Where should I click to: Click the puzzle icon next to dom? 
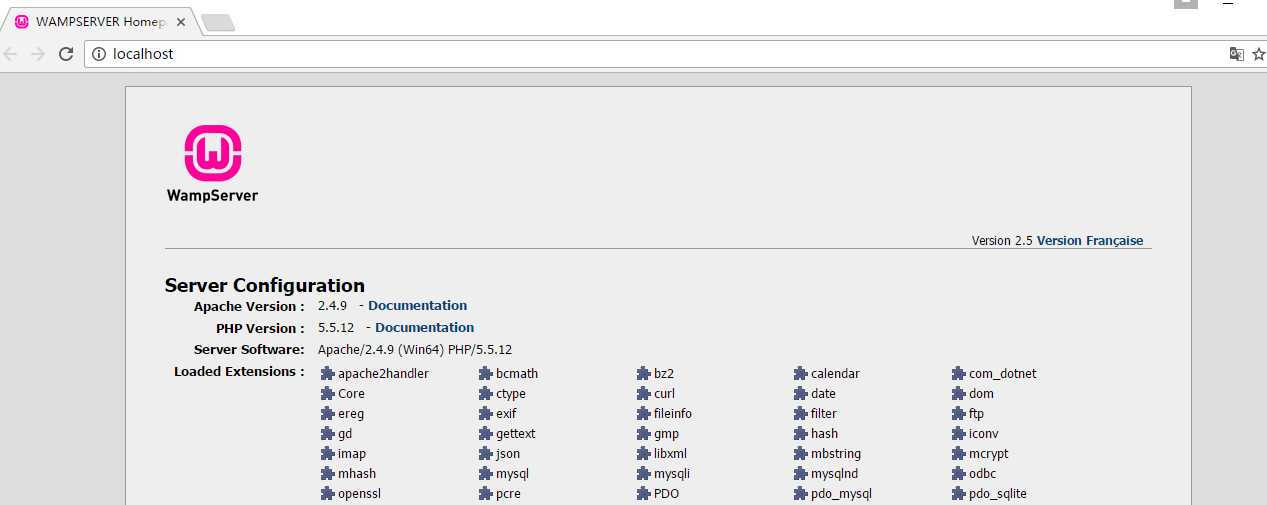959,394
